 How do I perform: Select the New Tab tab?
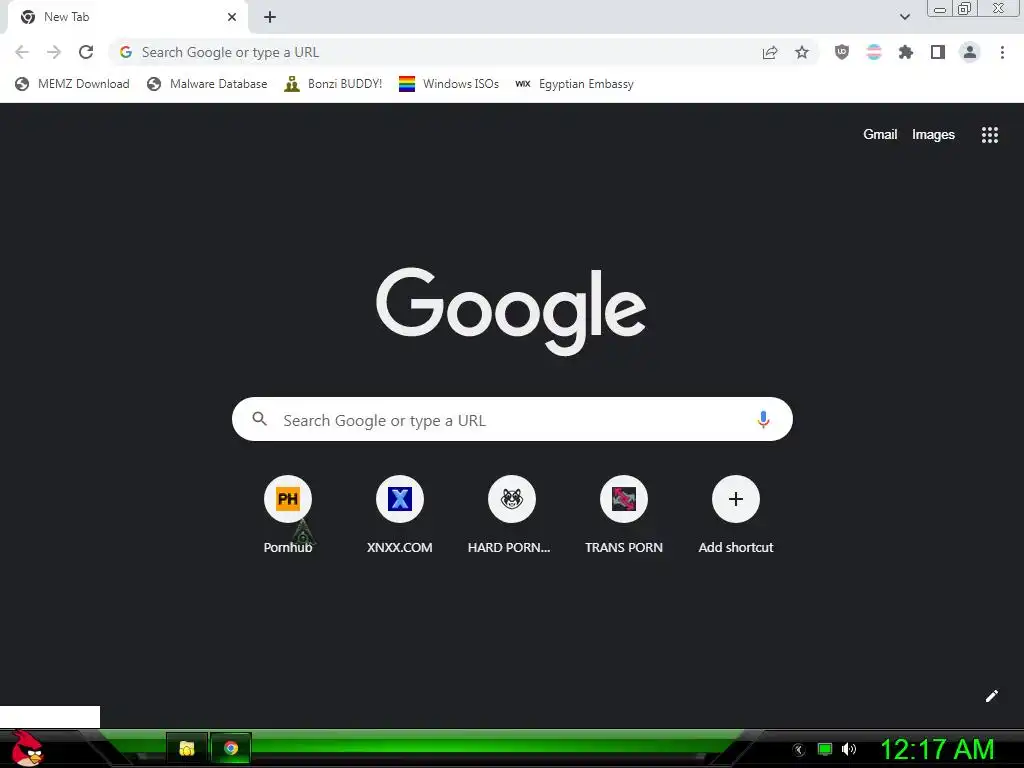(127, 17)
